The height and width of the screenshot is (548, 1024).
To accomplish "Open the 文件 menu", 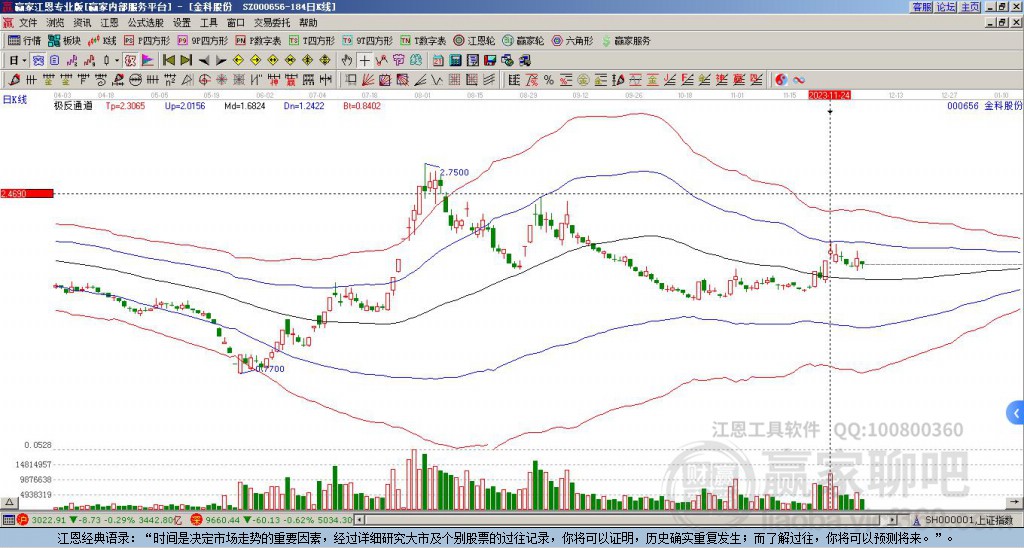I will pyautogui.click(x=28, y=23).
